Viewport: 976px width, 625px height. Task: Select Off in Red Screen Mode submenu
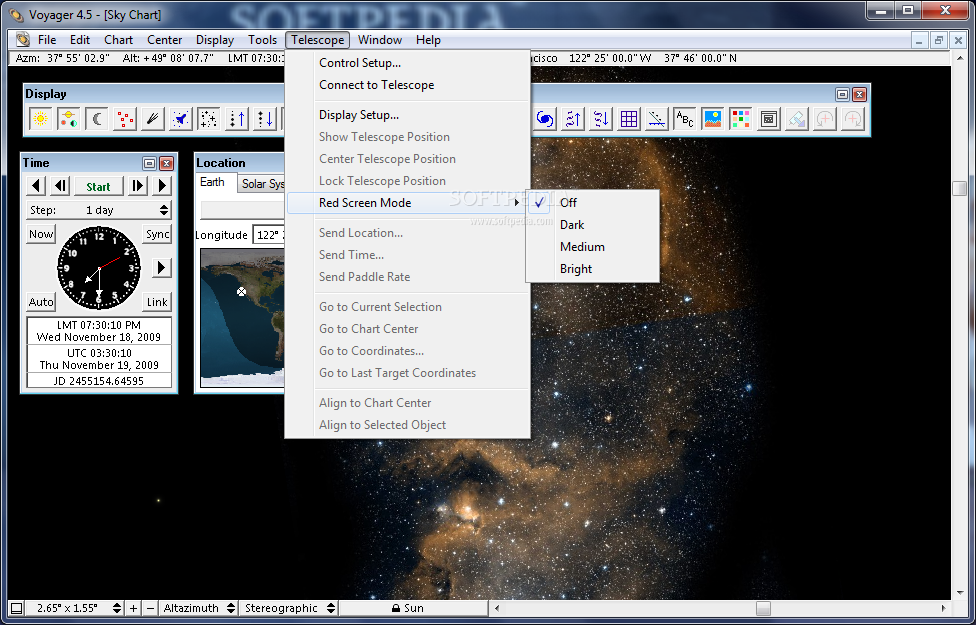pos(593,202)
